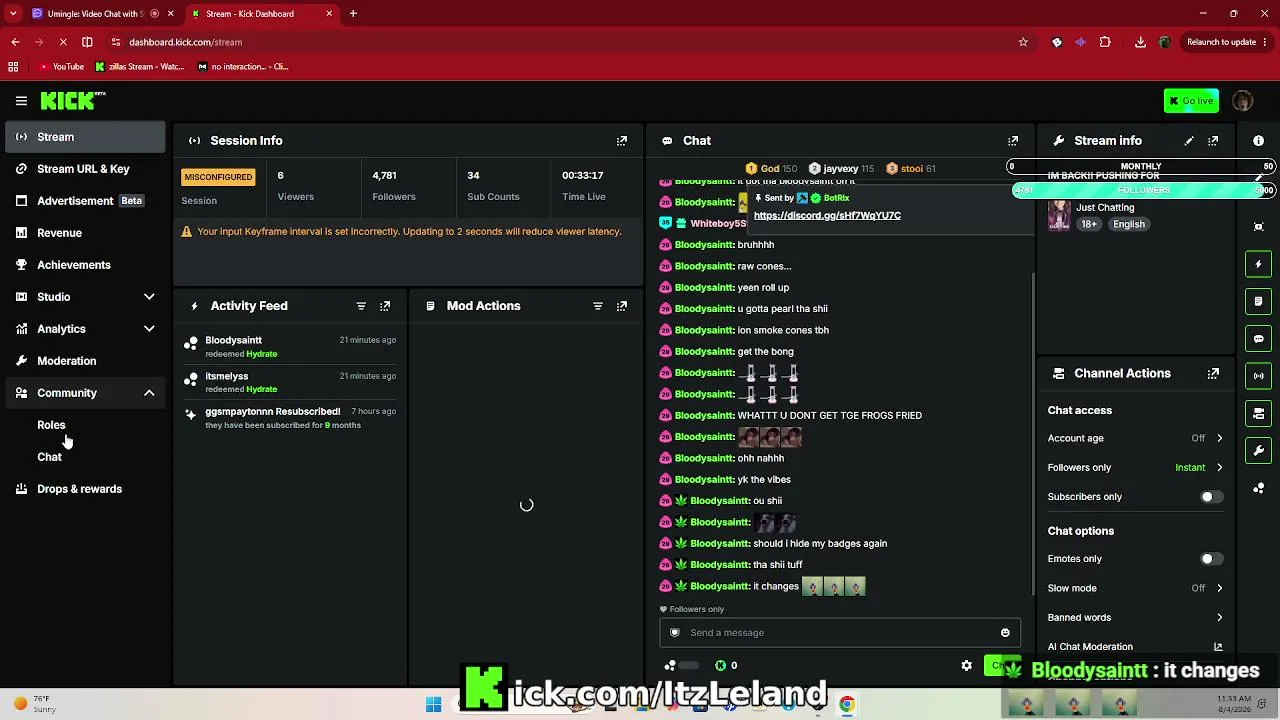Click itsmelyss in Activity Feed
This screenshot has width=1280, height=720.
226,377
